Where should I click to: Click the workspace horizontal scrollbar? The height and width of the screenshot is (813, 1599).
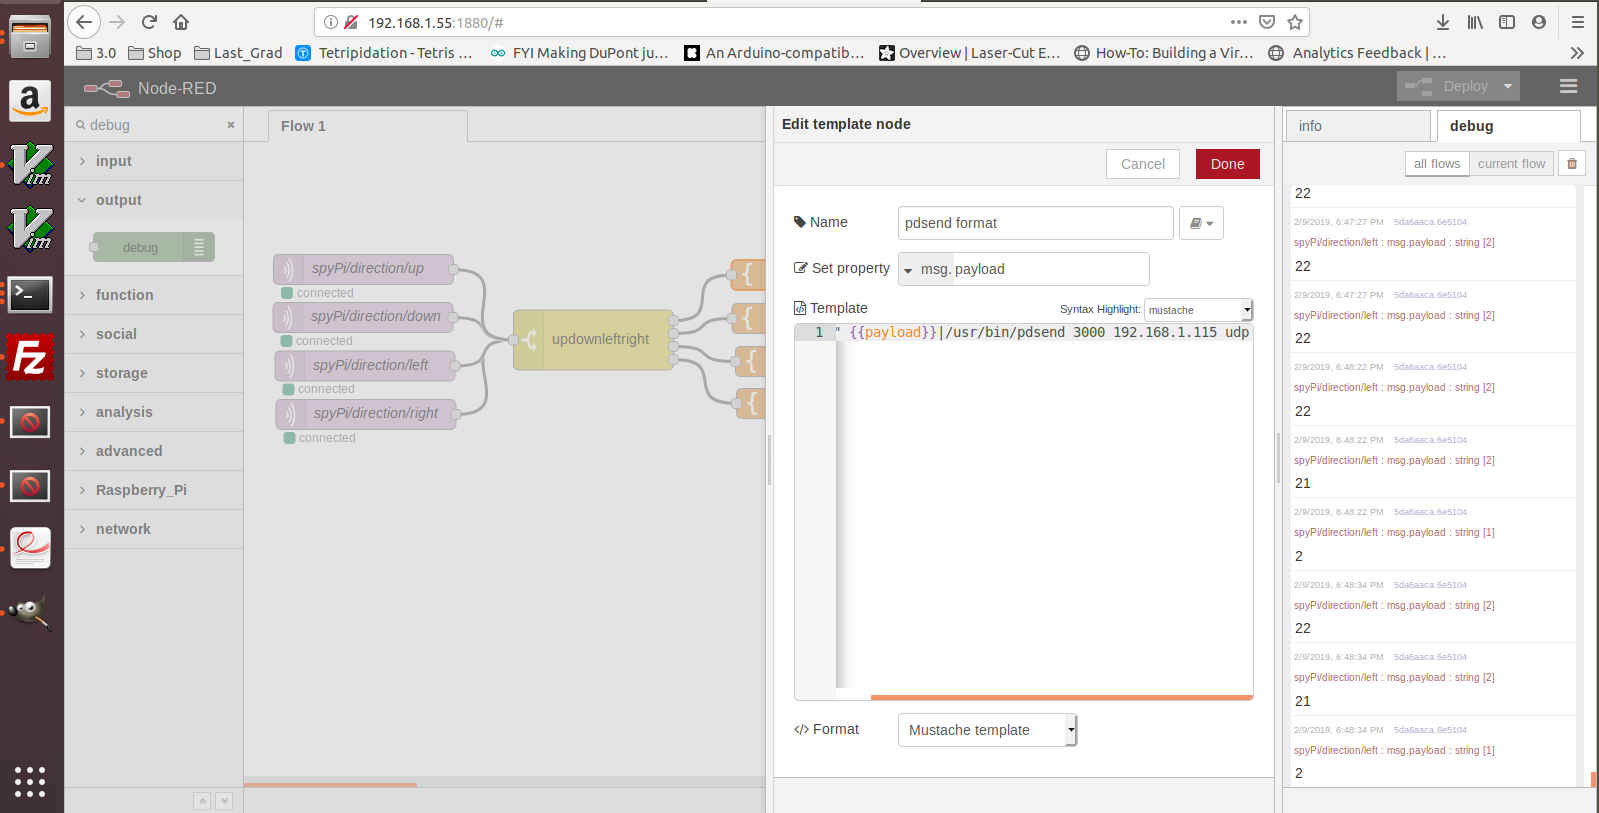(330, 785)
